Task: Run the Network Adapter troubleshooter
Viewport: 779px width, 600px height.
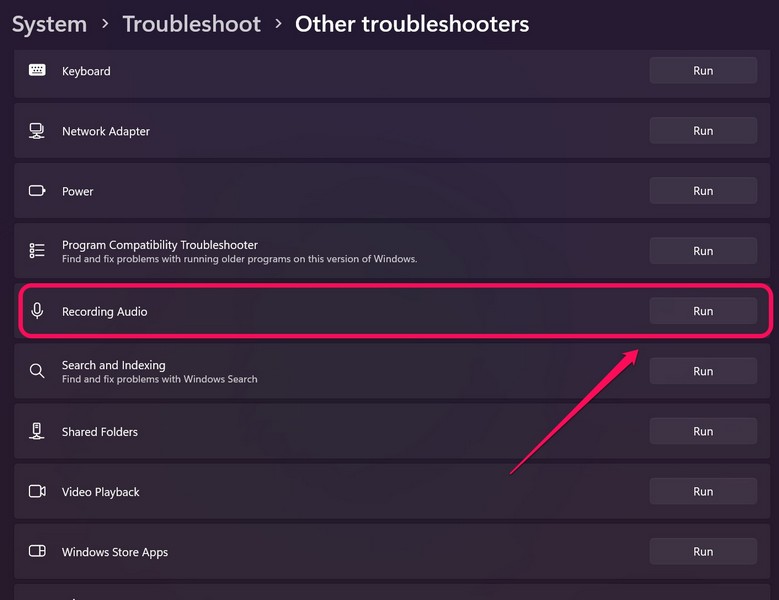Action: tap(703, 131)
